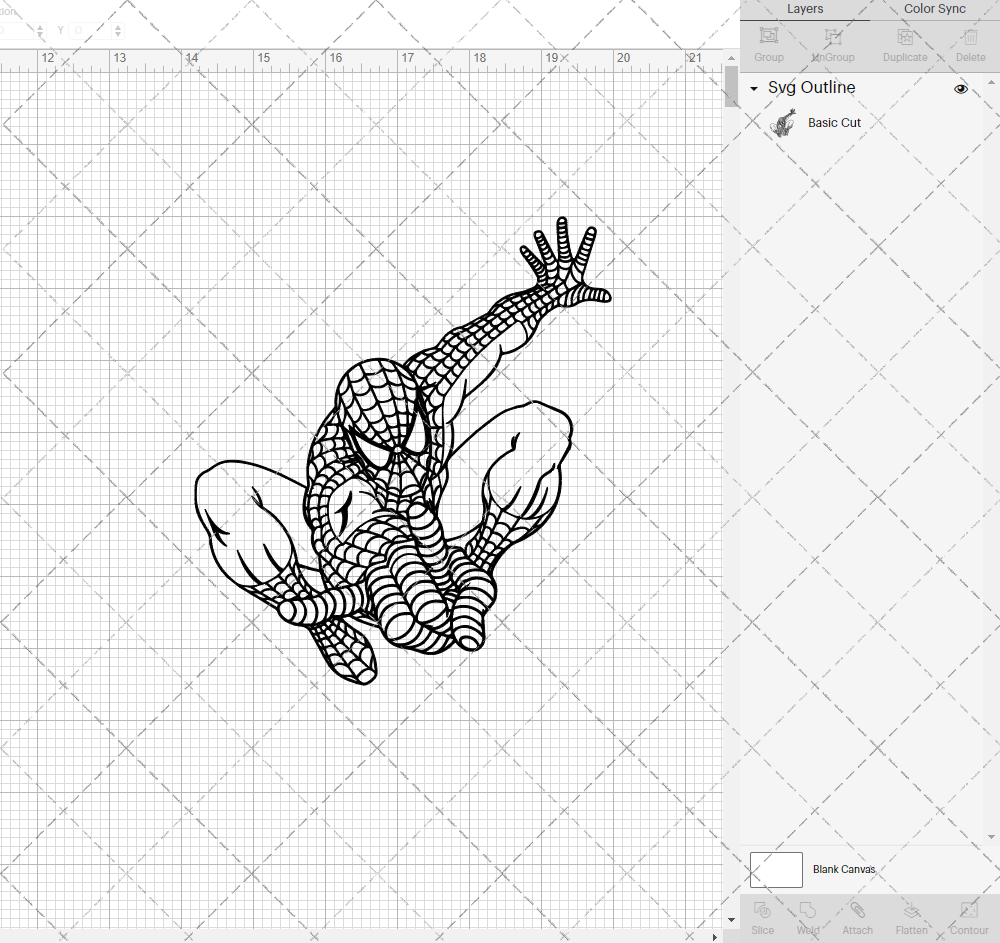Viewport: 1000px width, 943px height.
Task: Select the Attach tool
Action: point(857,915)
